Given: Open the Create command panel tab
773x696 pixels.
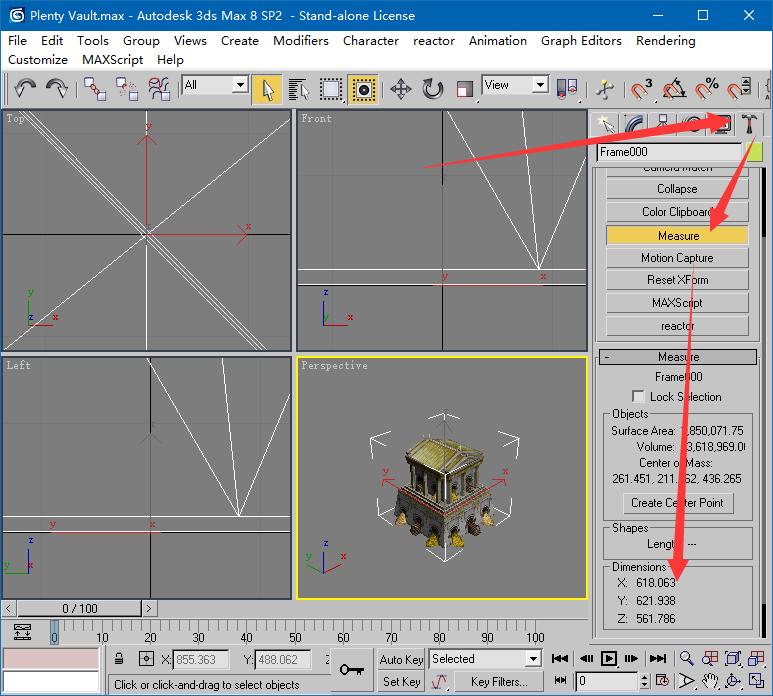Looking at the screenshot, I should point(605,124).
